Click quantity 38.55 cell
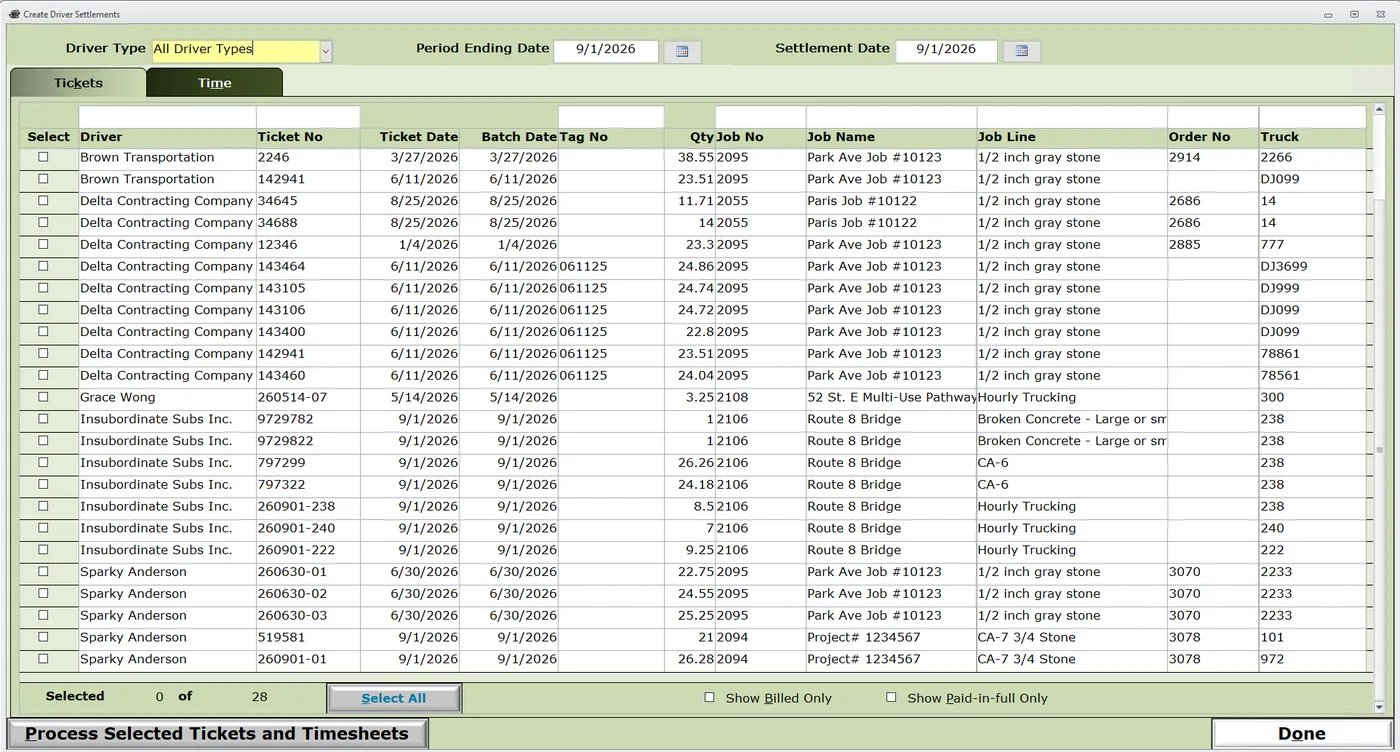This screenshot has height=752, width=1400. (690, 157)
